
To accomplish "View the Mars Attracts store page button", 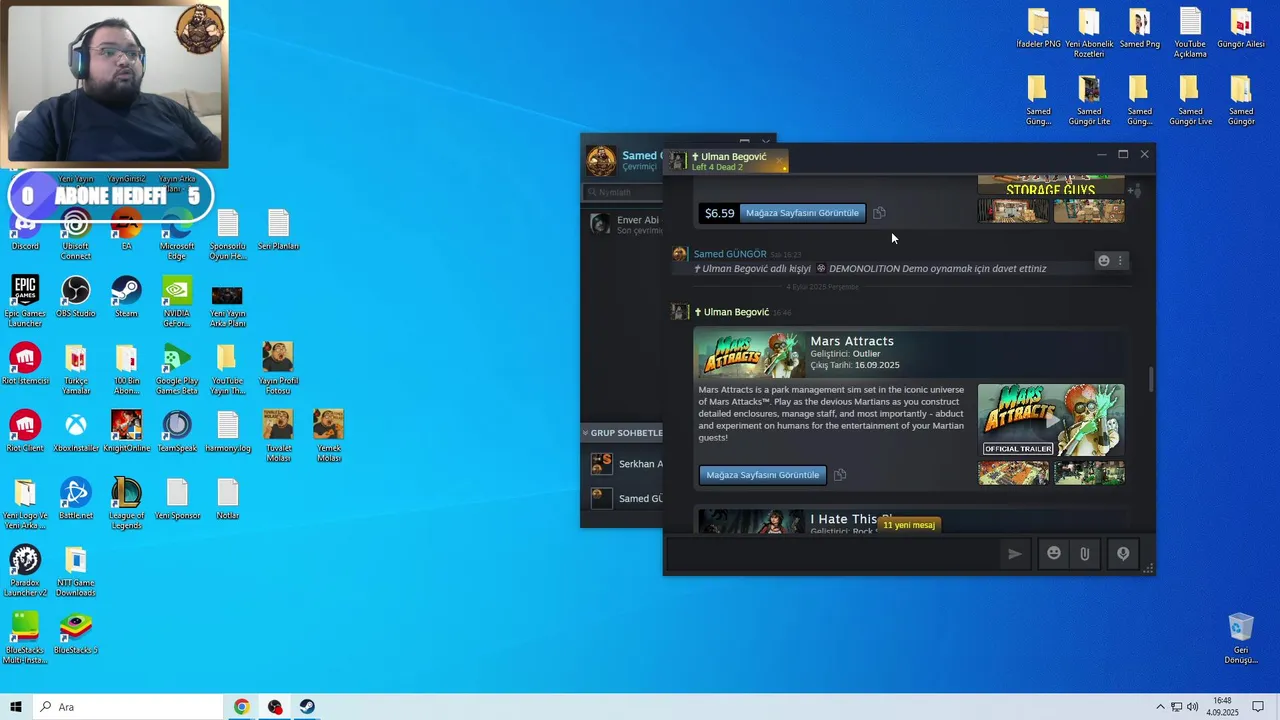I will 763,475.
